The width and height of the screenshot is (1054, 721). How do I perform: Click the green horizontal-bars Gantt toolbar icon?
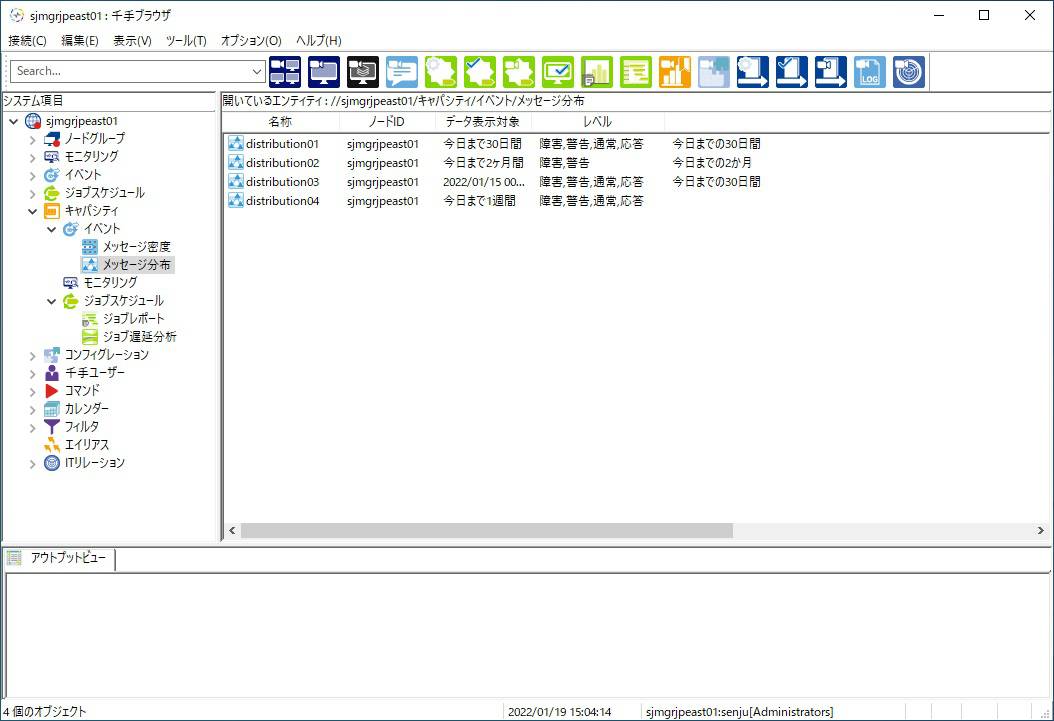pos(636,72)
